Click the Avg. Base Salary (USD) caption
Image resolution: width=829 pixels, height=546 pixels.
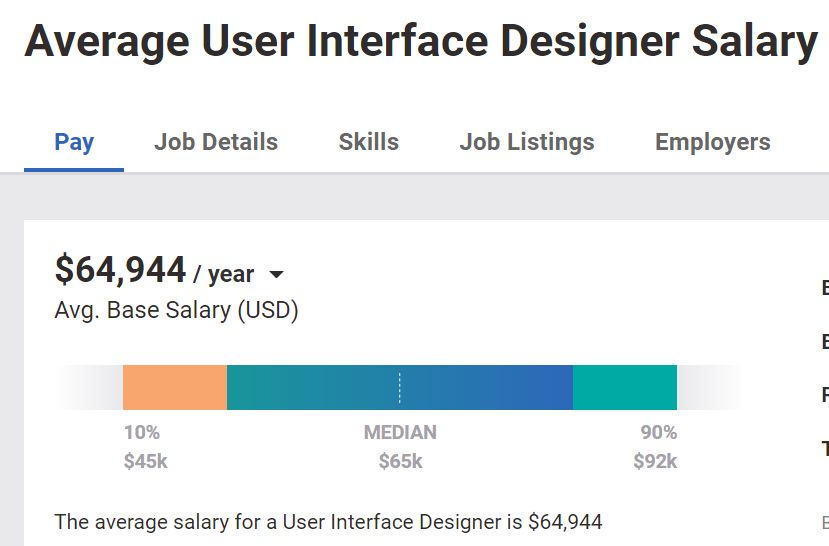[x=176, y=310]
